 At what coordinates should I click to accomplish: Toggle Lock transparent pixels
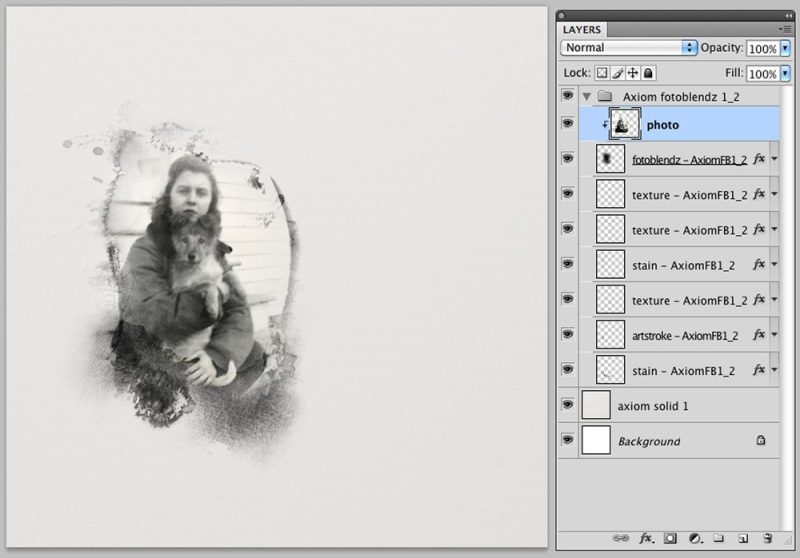click(602, 73)
